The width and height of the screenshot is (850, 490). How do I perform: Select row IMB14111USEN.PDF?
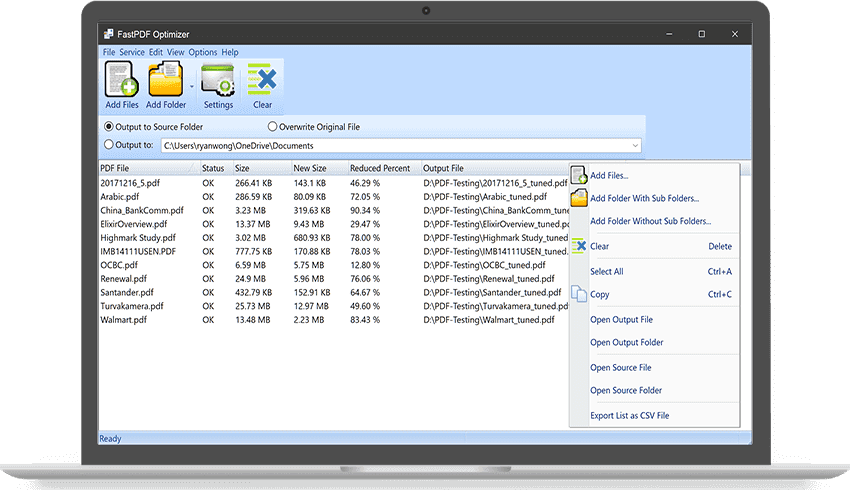[334, 252]
